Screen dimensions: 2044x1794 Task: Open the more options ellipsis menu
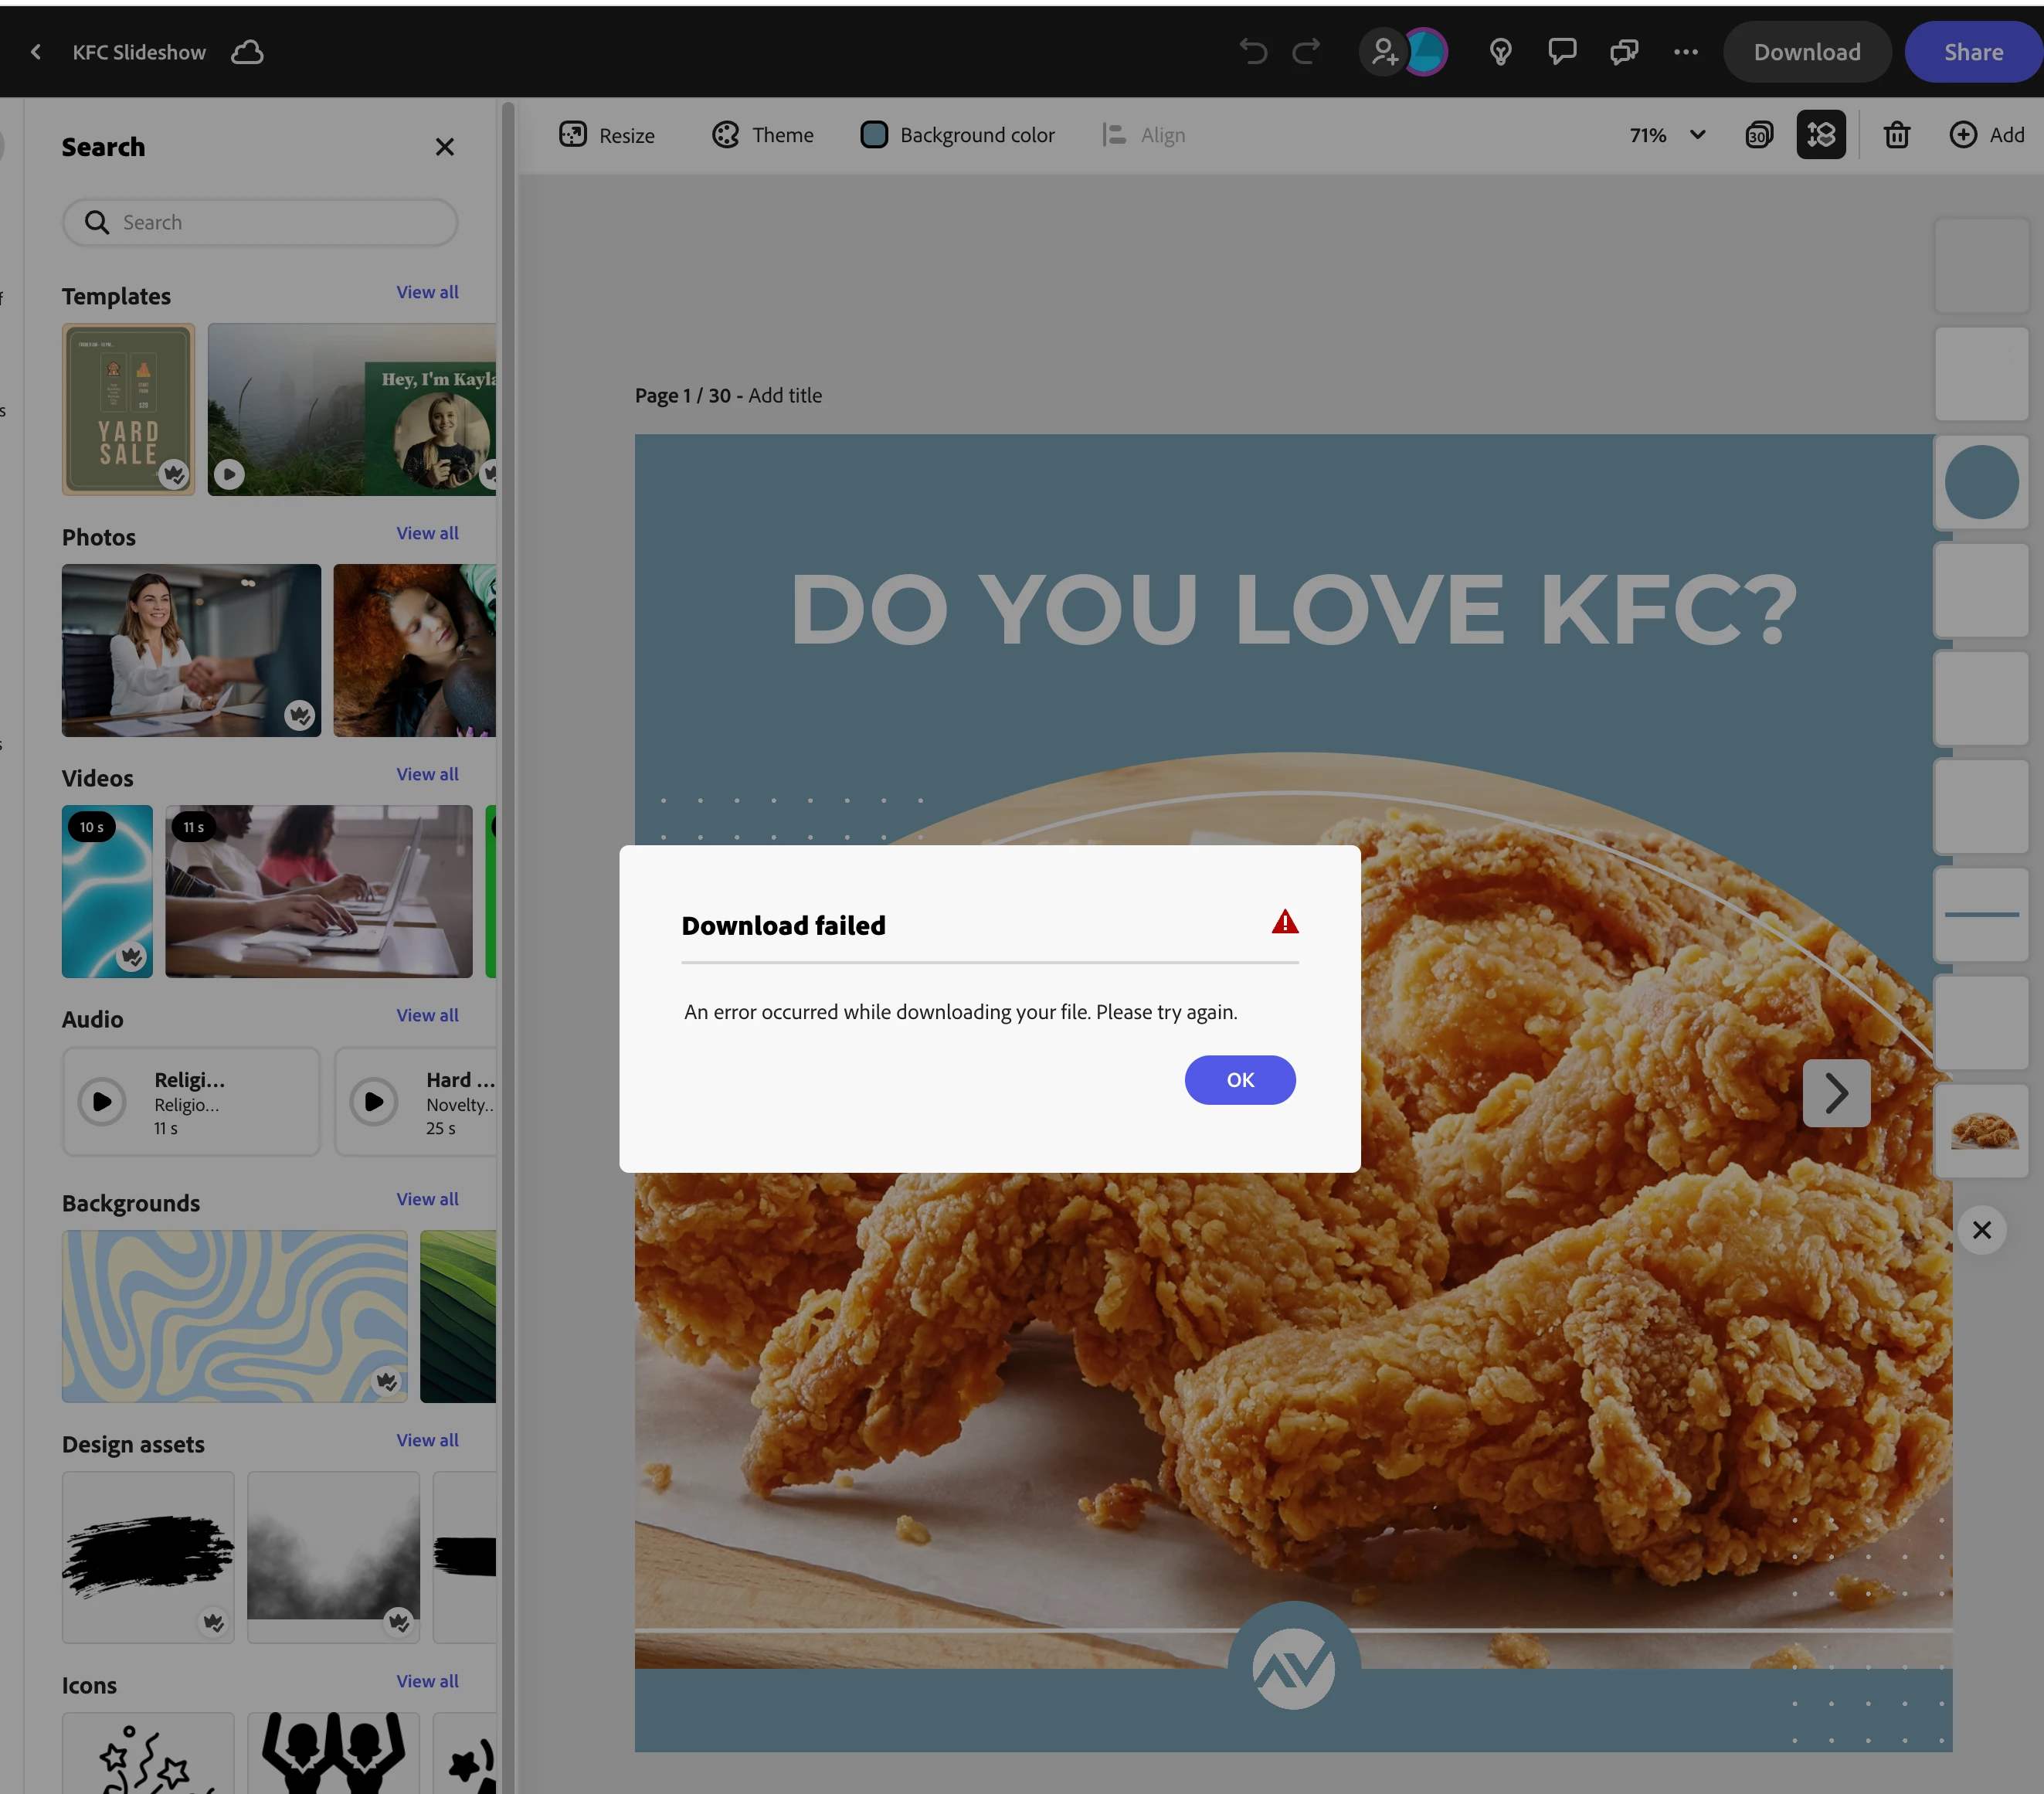point(1686,52)
